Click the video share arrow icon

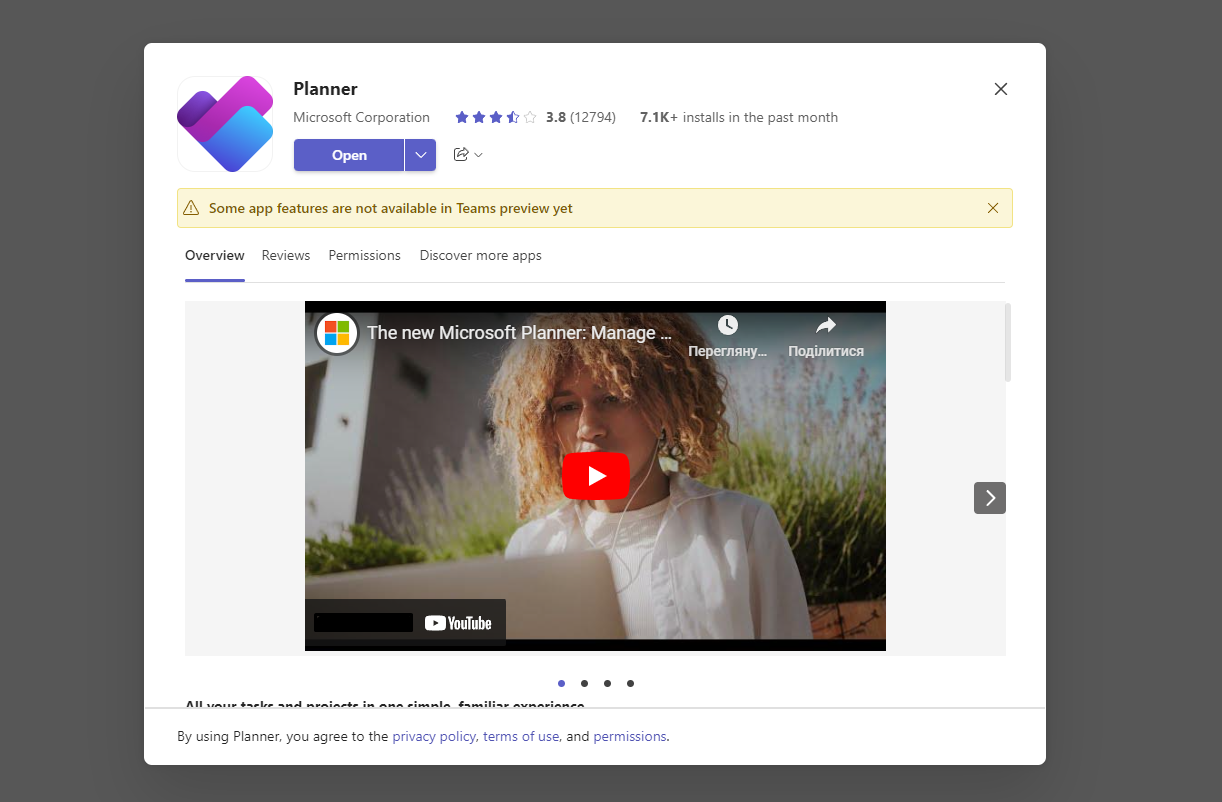pyautogui.click(x=825, y=325)
